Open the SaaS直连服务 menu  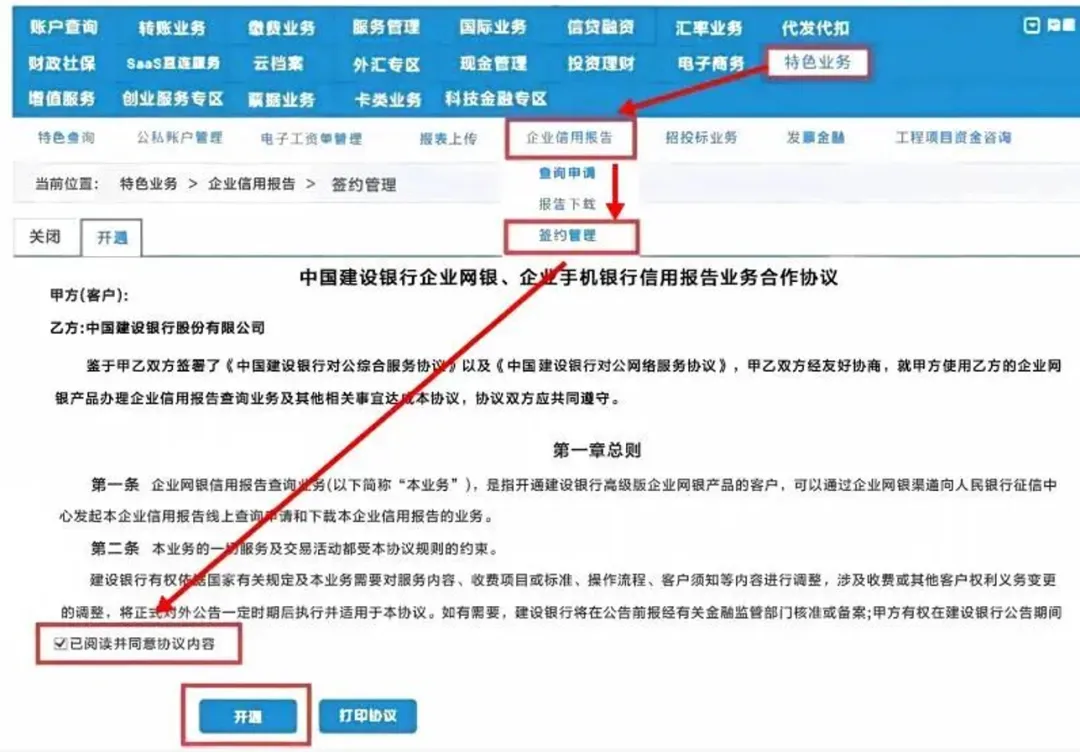(173, 63)
